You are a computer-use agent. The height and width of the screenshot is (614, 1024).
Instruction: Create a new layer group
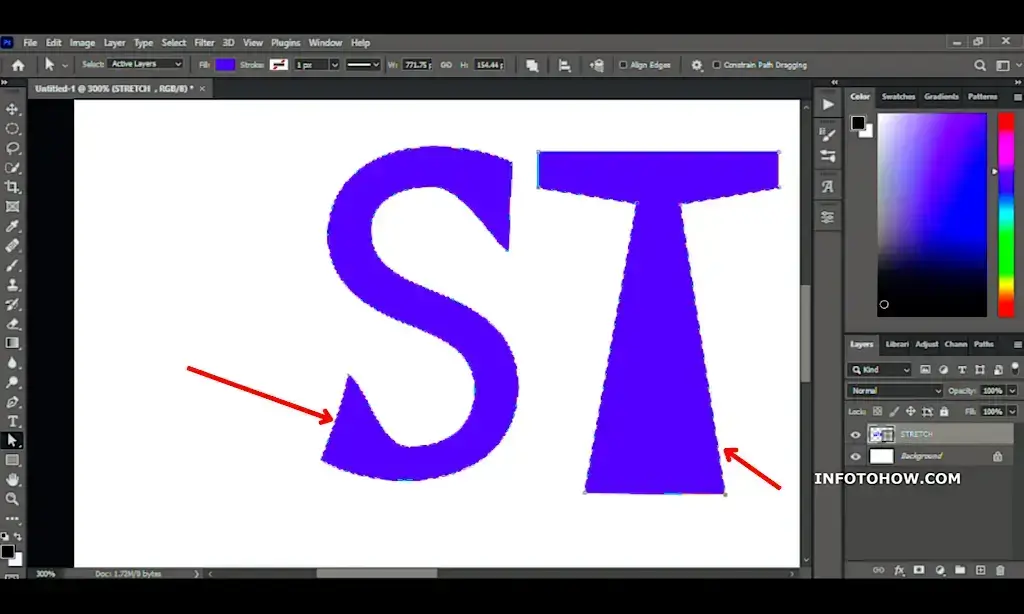point(959,570)
